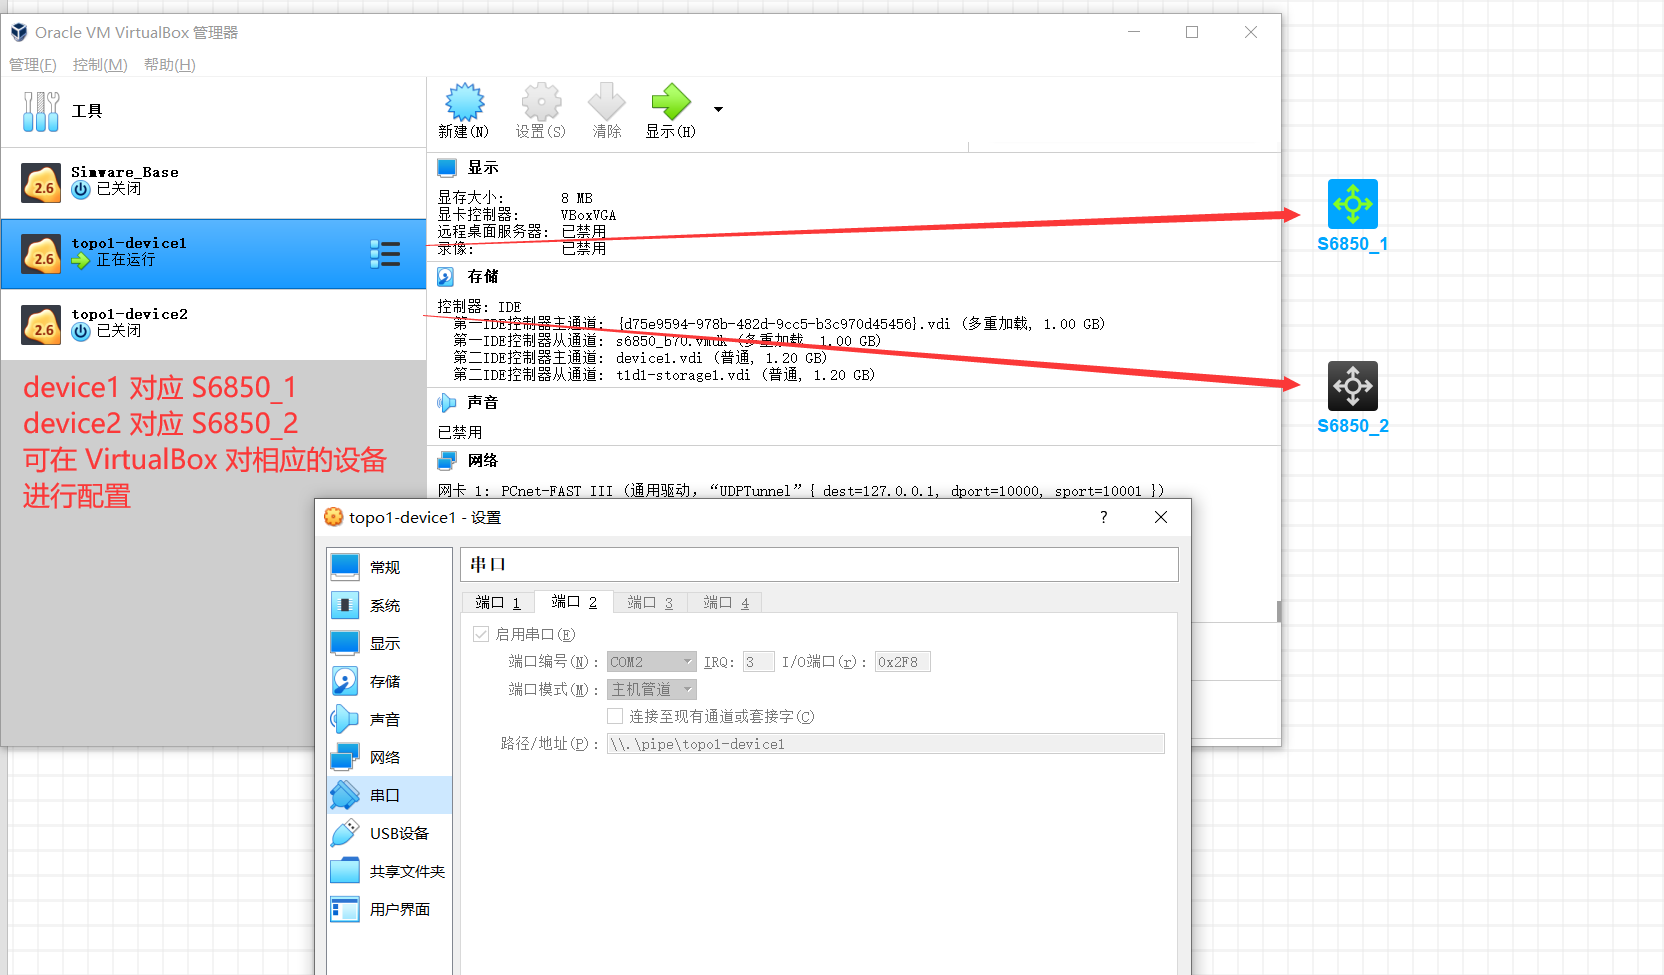Select the S6850_2 switch icon
This screenshot has height=975, width=1664.
click(x=1352, y=386)
